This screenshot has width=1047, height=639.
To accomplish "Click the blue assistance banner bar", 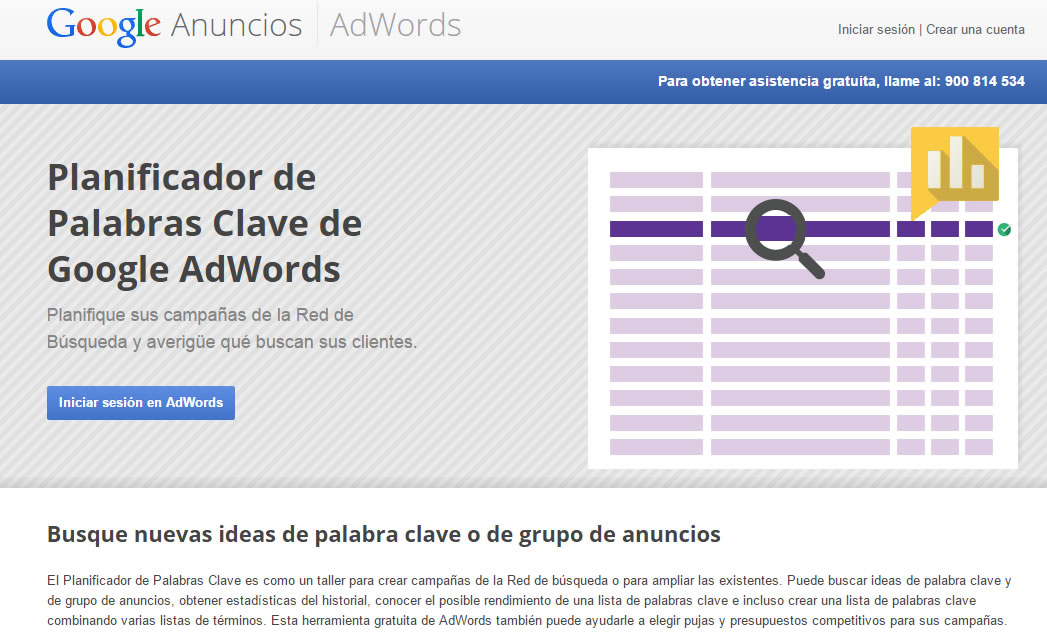I will pyautogui.click(x=523, y=81).
